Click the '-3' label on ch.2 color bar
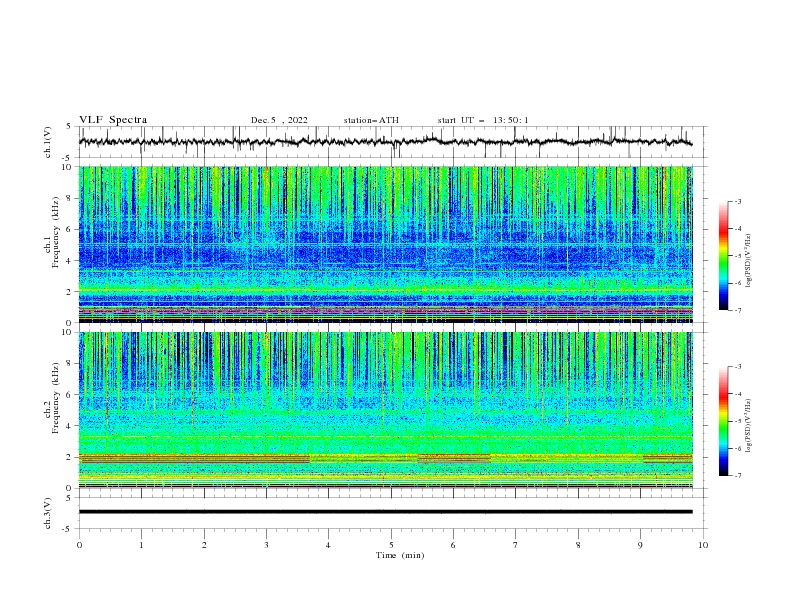 pos(738,367)
